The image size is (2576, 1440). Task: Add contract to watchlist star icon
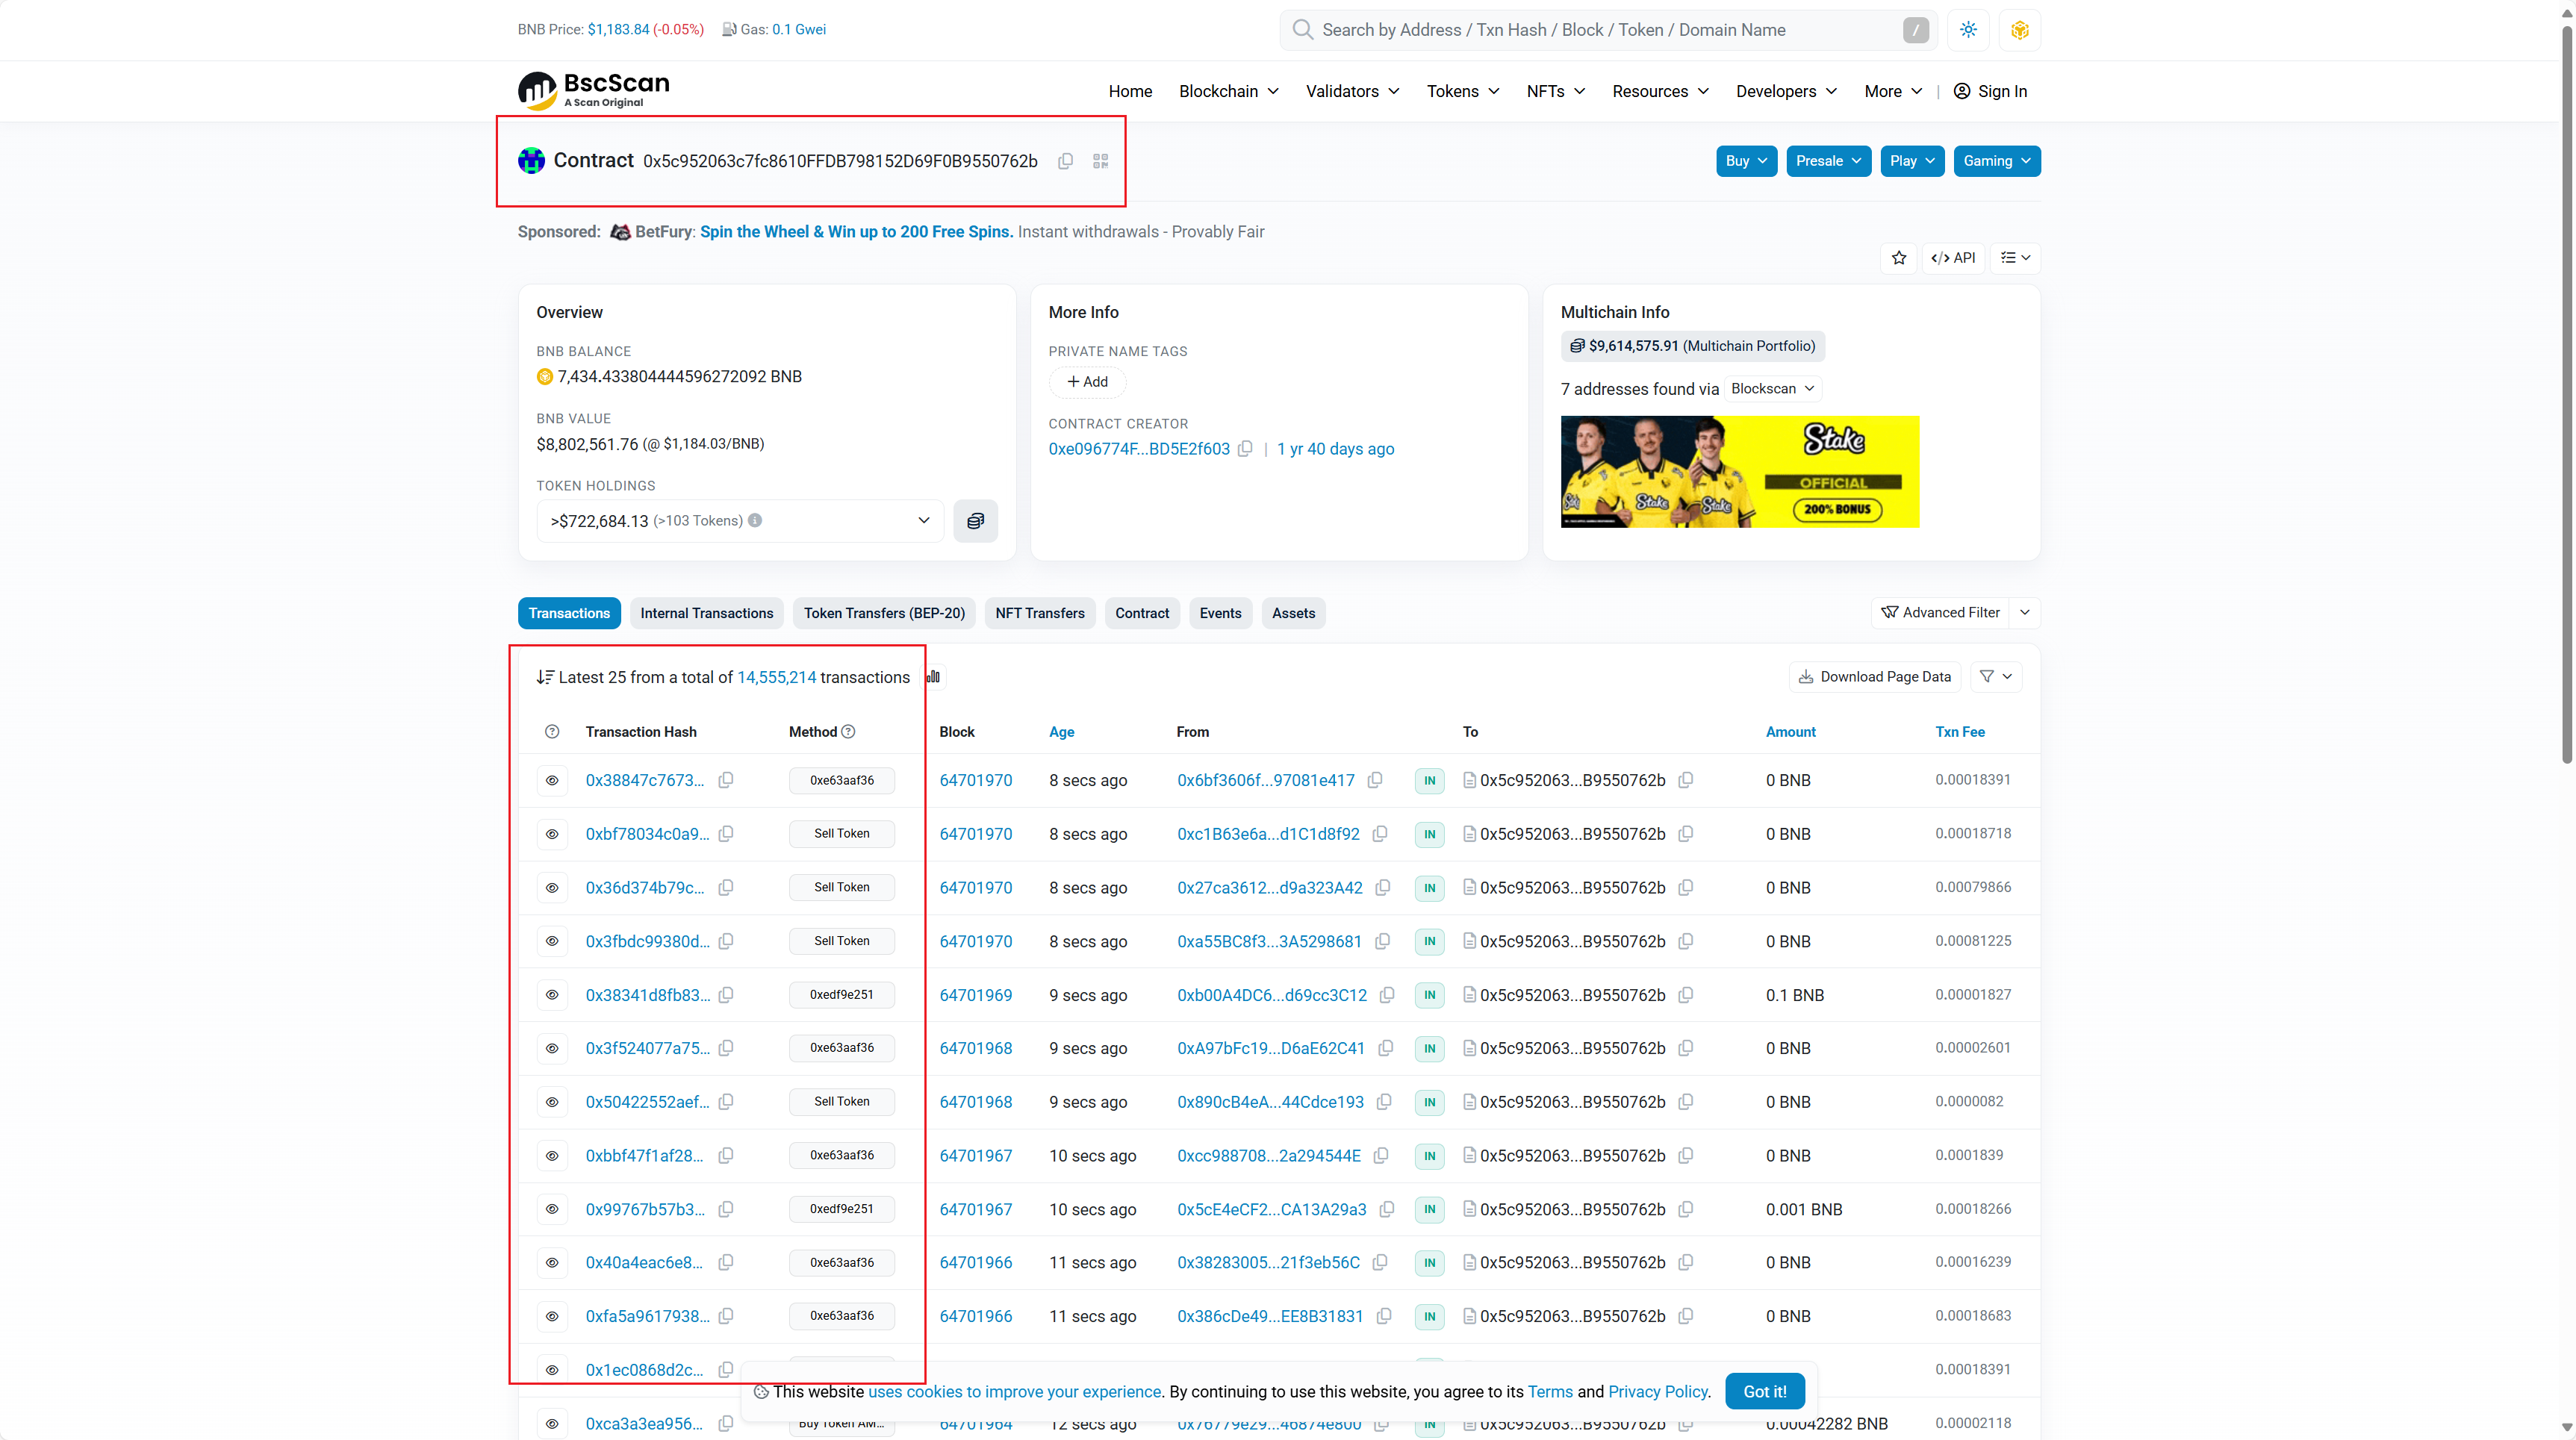coord(1898,258)
